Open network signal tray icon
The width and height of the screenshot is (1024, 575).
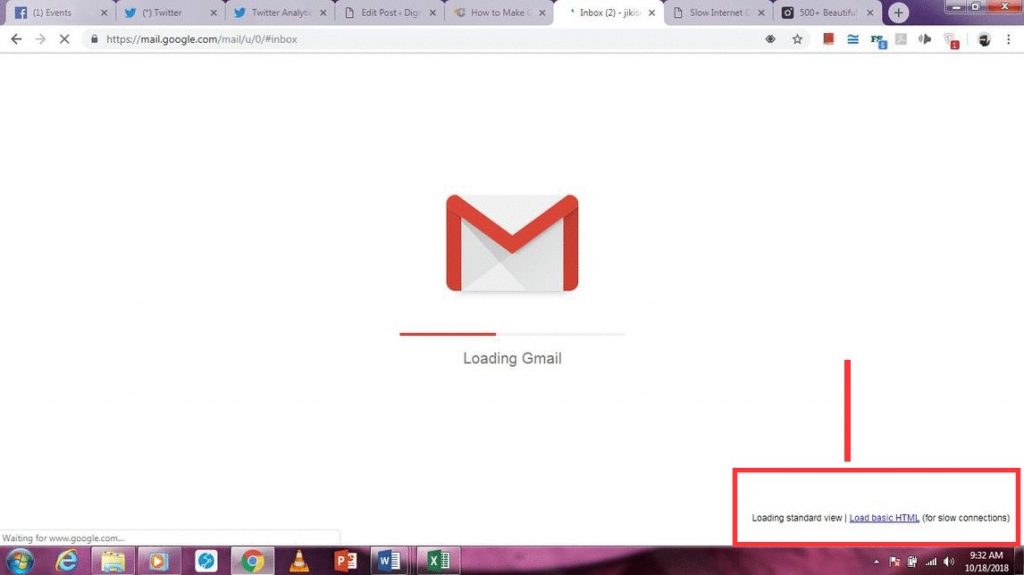coord(931,562)
